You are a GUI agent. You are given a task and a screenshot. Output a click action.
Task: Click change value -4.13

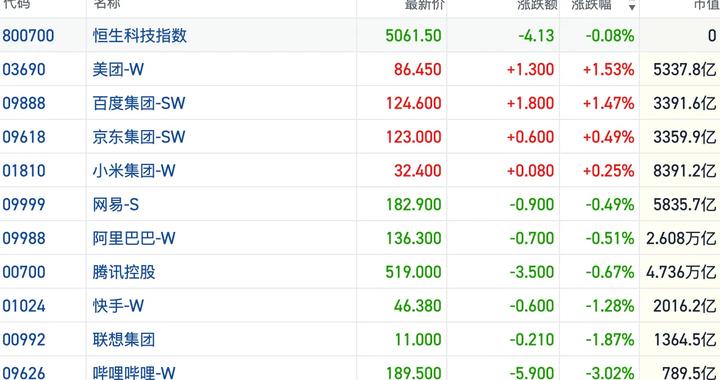[536, 35]
